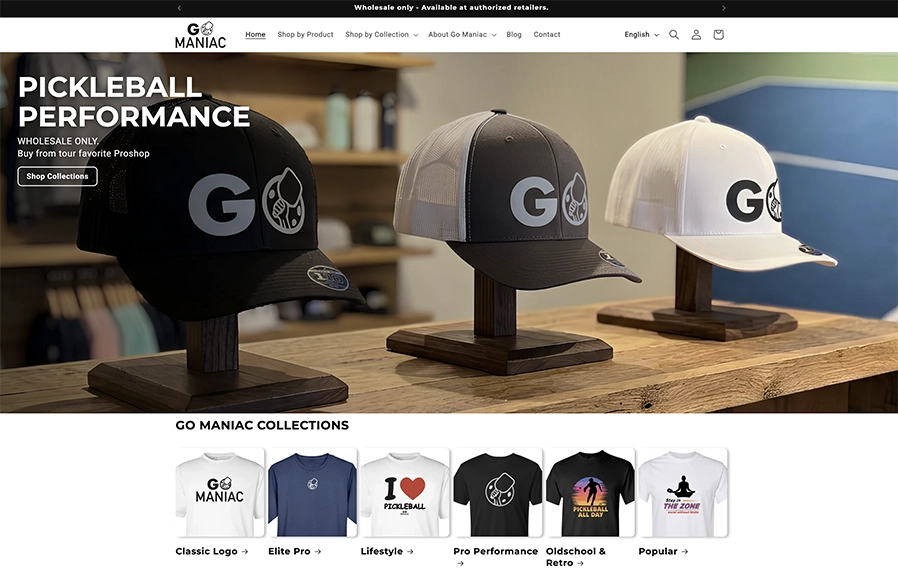Open the Contact menu item
This screenshot has height=576, width=898.
[x=547, y=34]
